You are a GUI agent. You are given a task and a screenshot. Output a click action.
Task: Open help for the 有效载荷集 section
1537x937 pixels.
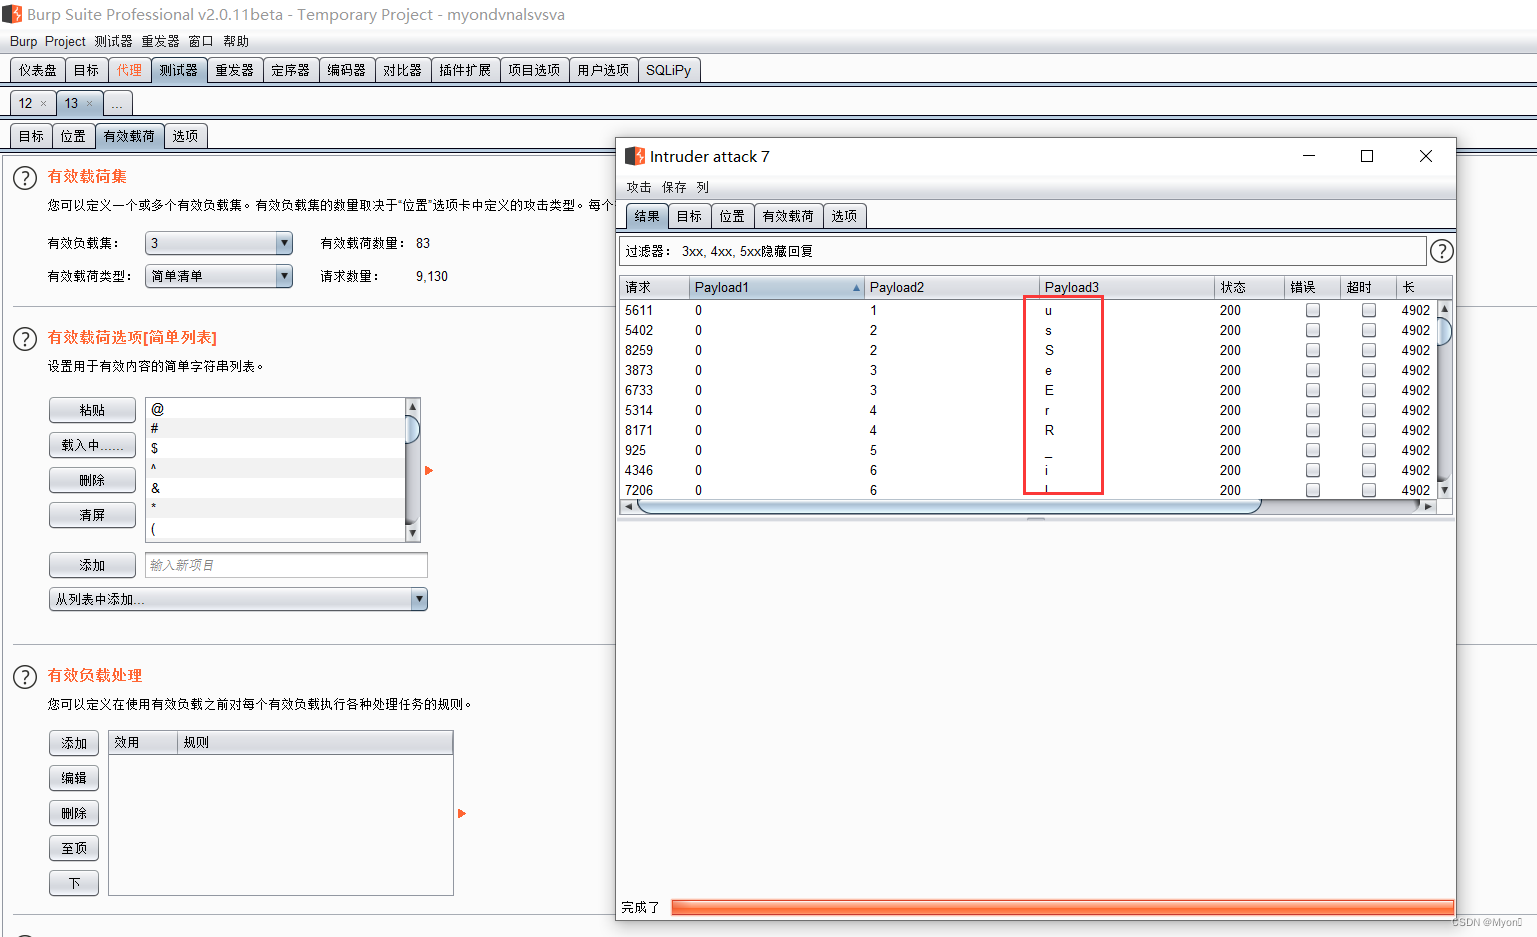click(x=25, y=178)
